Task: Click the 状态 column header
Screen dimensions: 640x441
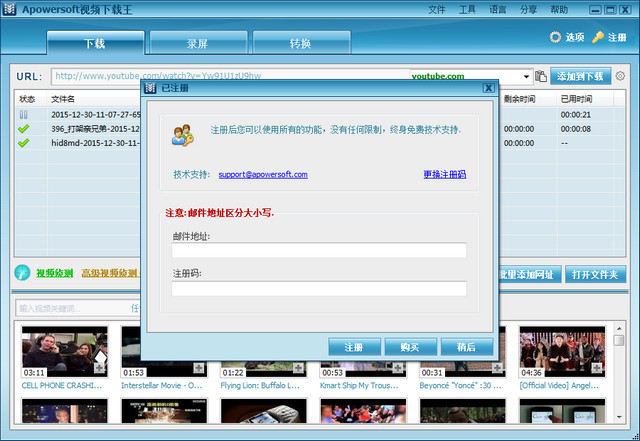Action: (x=27, y=99)
